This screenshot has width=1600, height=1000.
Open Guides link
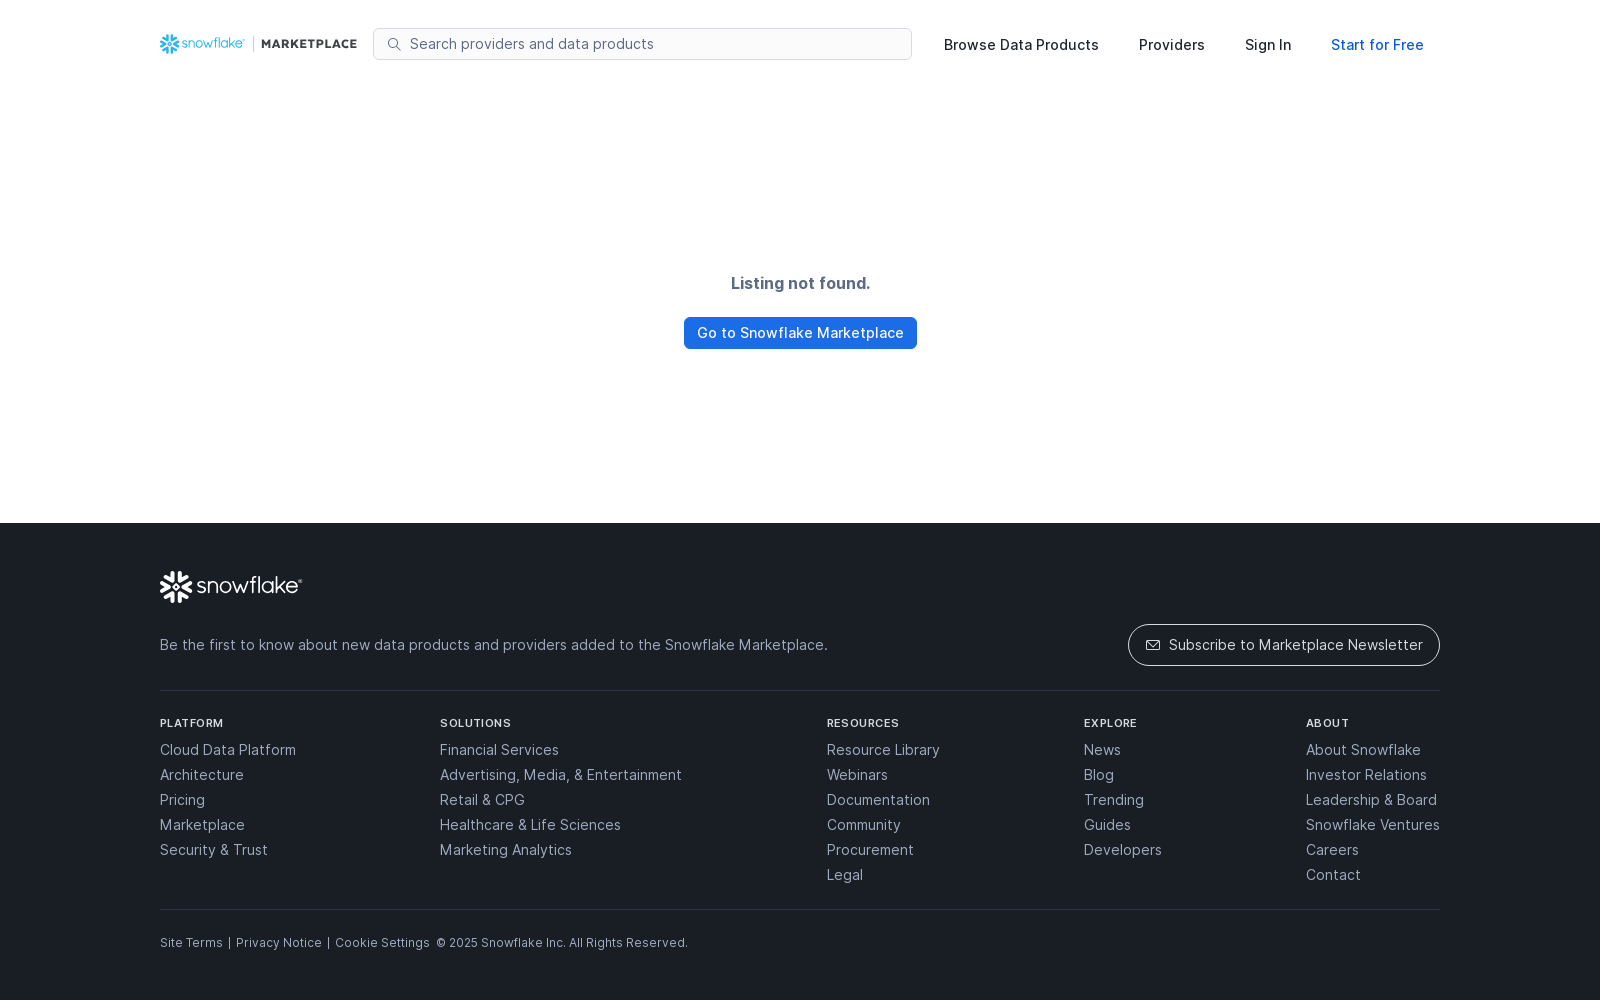pos(1107,825)
